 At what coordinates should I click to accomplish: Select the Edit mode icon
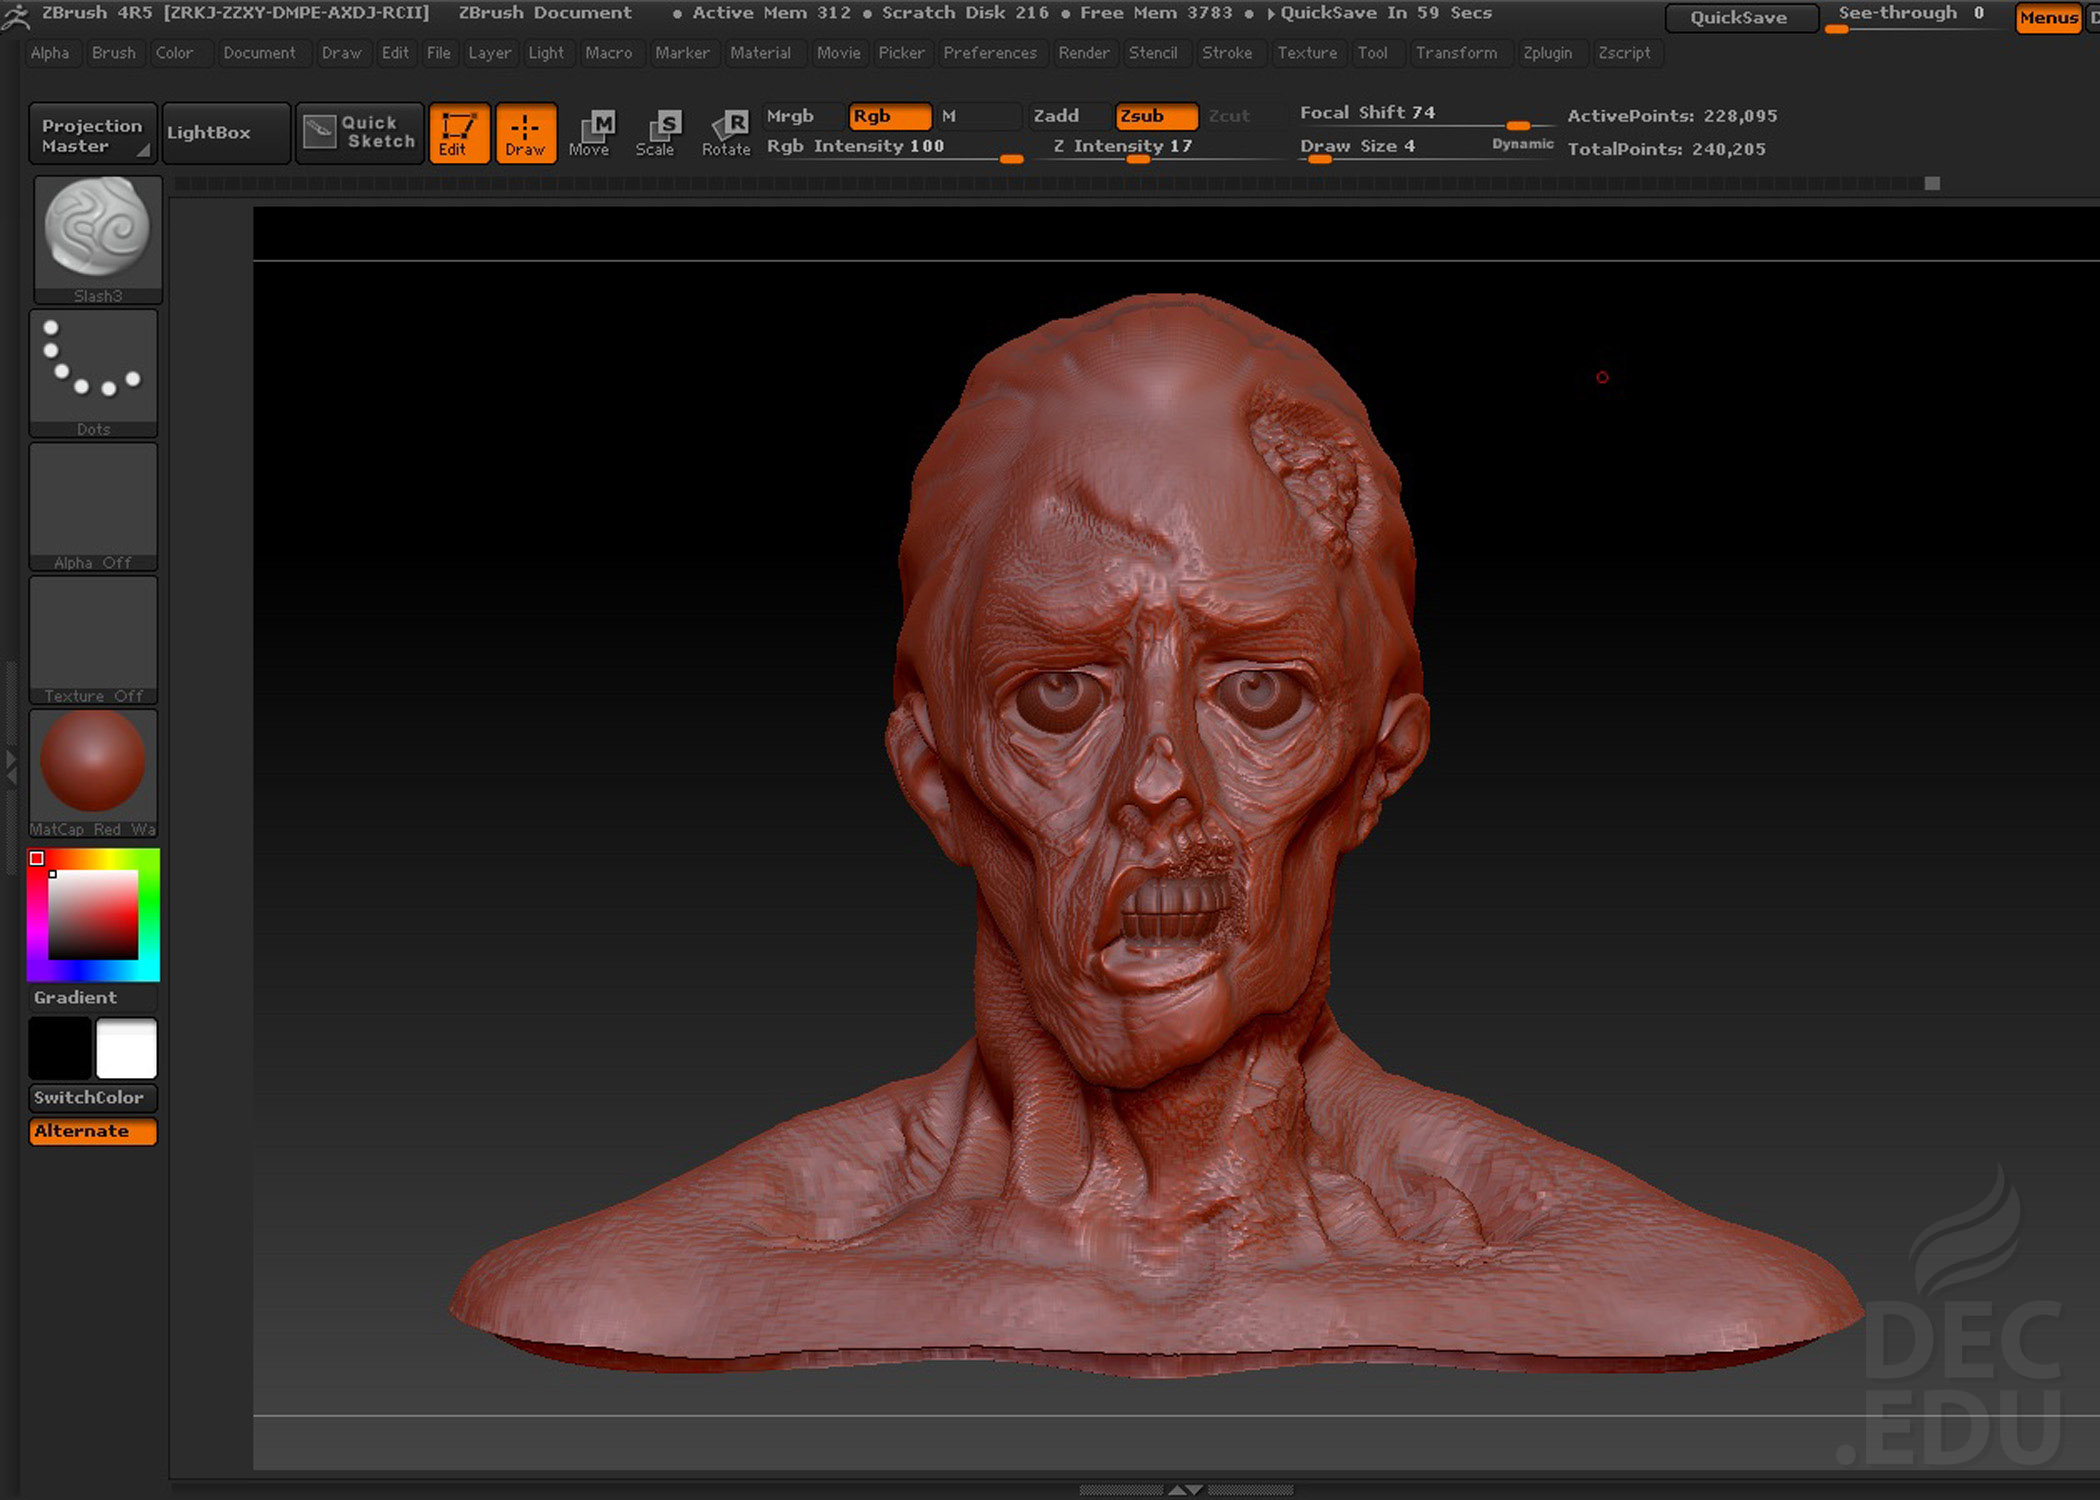pos(458,132)
